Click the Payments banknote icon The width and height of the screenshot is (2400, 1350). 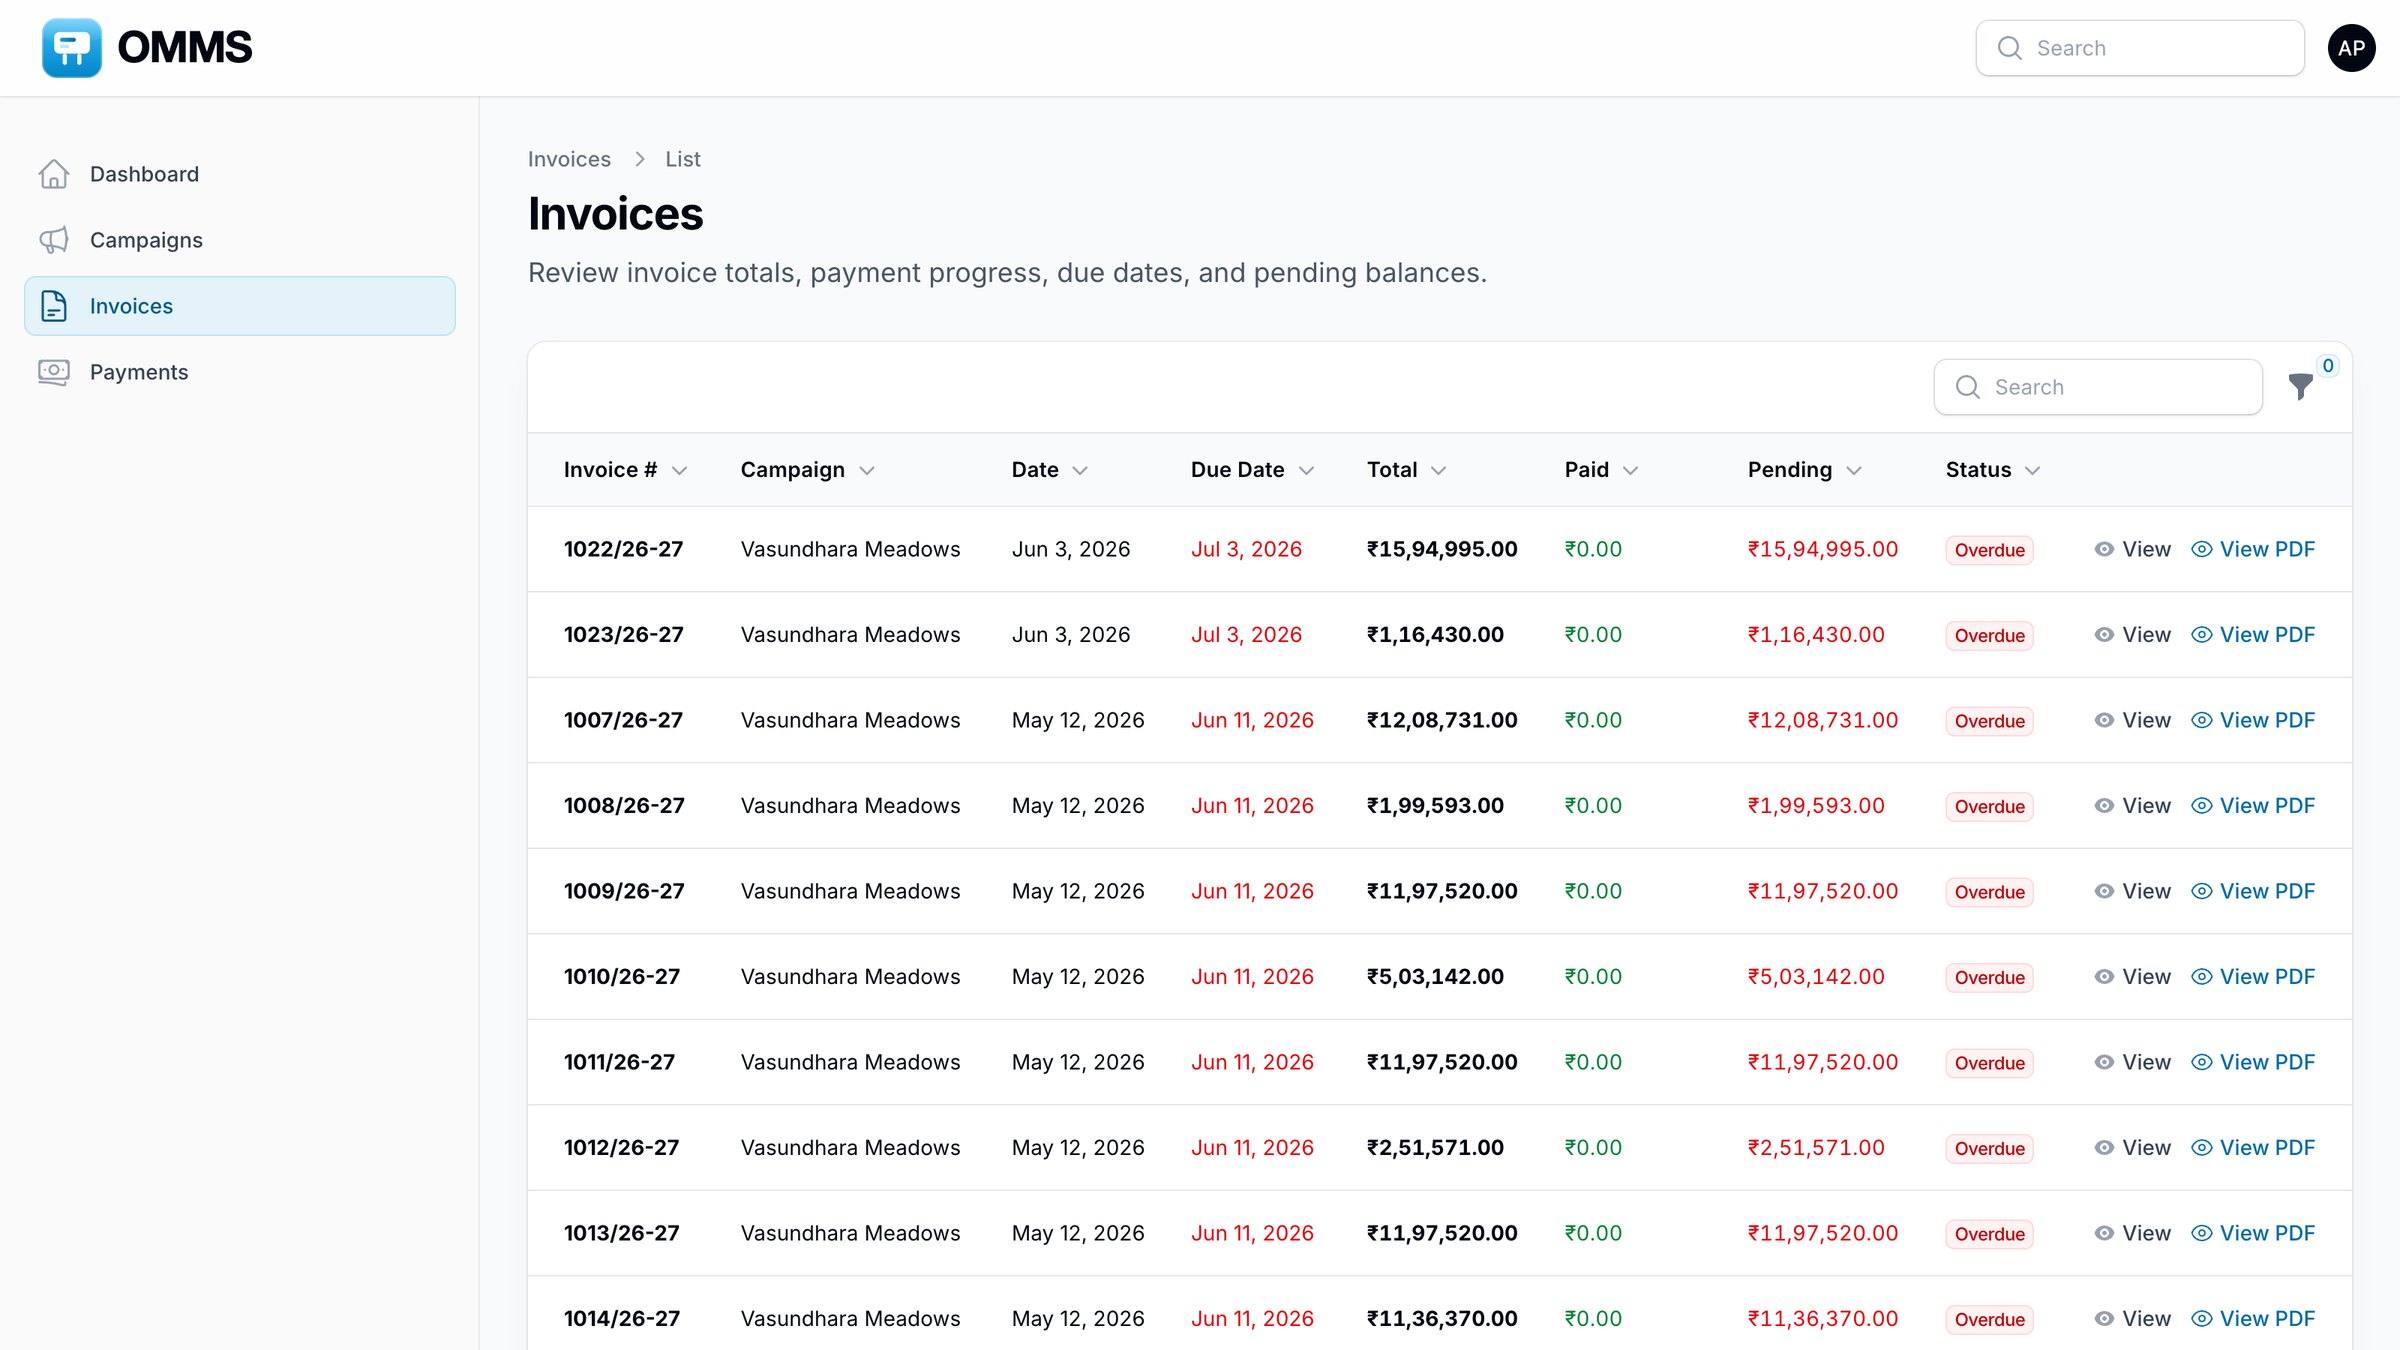[x=54, y=372]
